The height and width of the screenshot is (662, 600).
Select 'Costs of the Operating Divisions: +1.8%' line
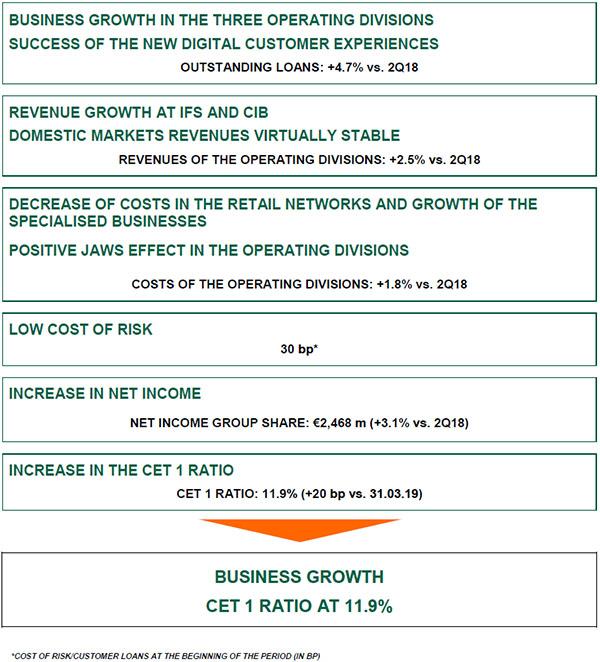point(299,284)
